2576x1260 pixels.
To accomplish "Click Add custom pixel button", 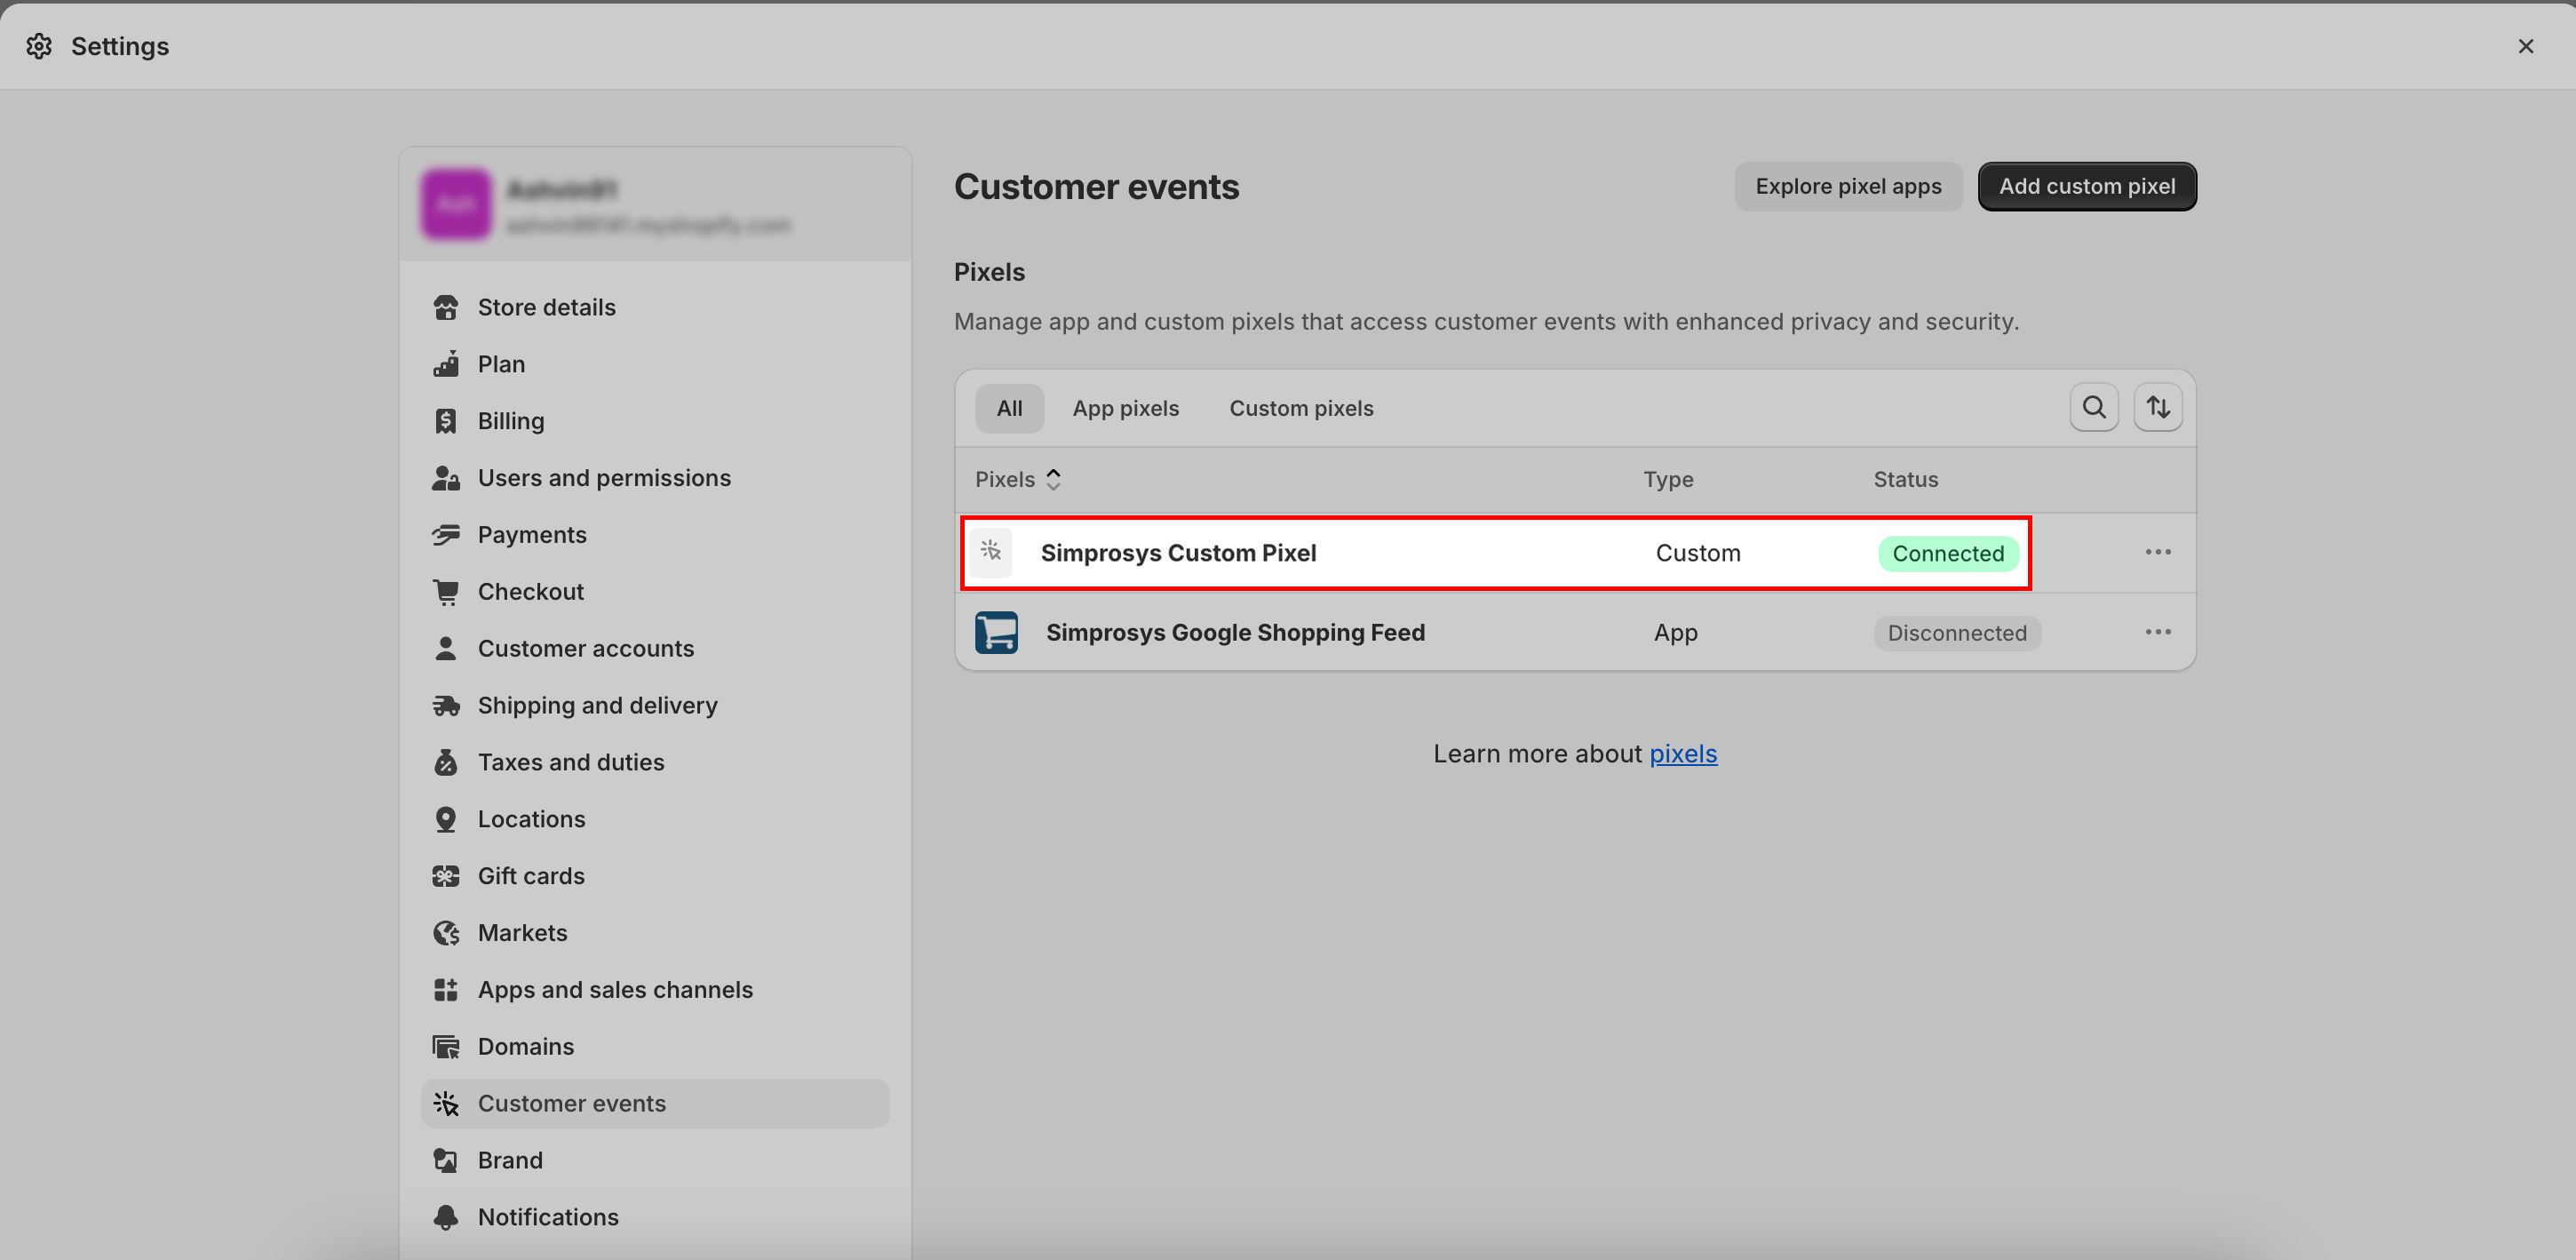I will (x=2087, y=186).
